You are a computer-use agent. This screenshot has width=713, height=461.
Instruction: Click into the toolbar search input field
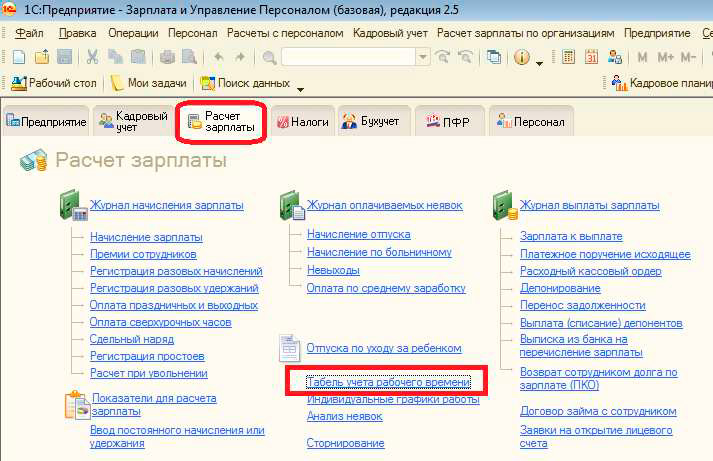click(x=349, y=57)
